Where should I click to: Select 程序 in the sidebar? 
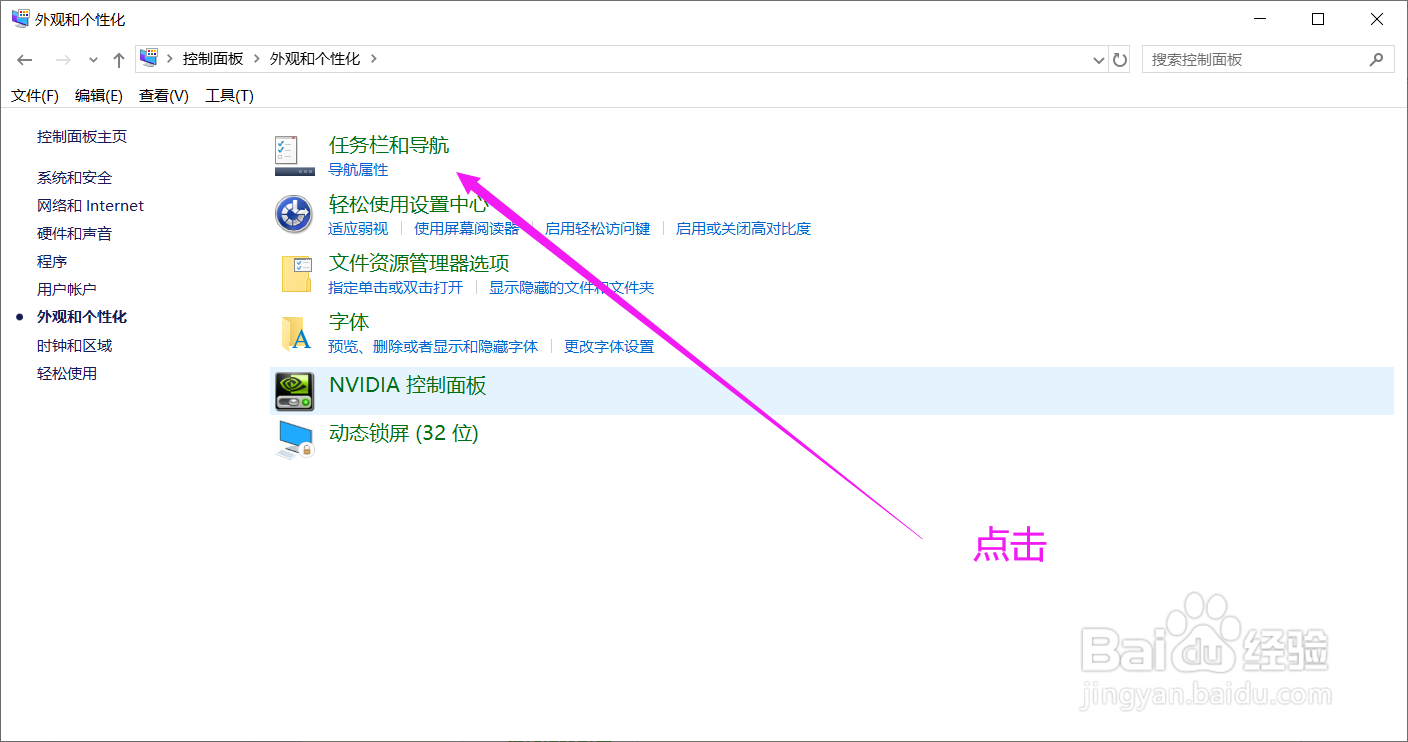[x=52, y=262]
